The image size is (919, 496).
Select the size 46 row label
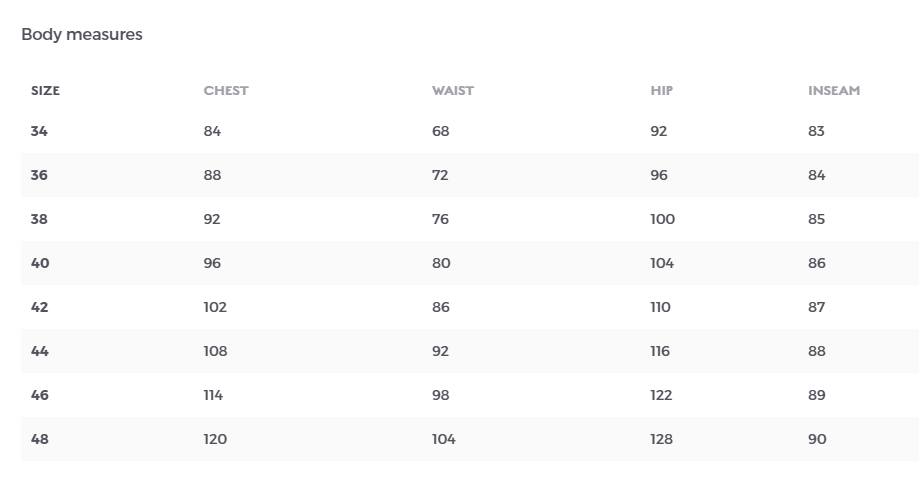tap(39, 395)
